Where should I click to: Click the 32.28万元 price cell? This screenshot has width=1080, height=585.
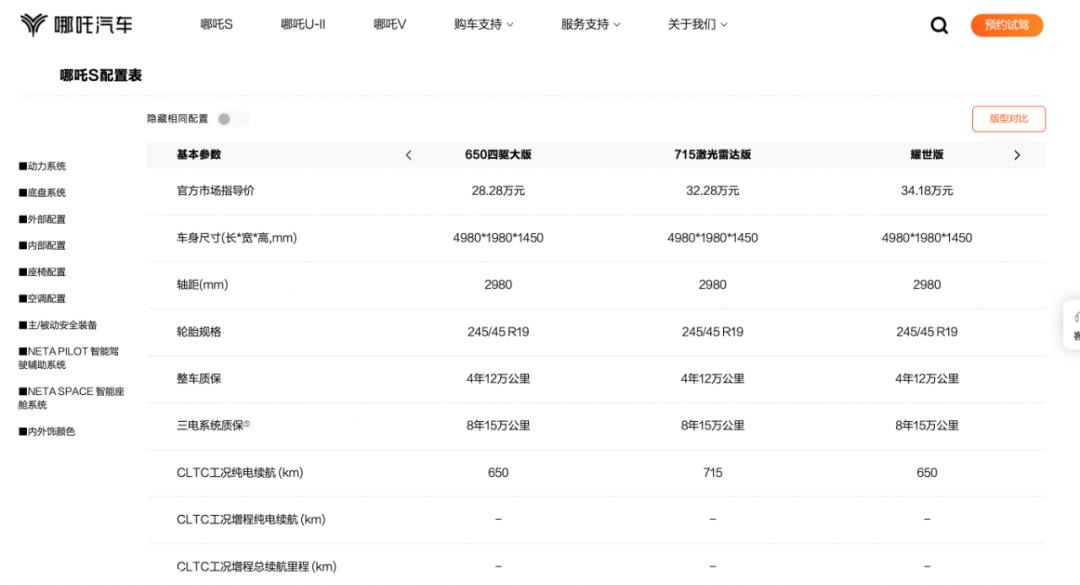click(x=712, y=190)
